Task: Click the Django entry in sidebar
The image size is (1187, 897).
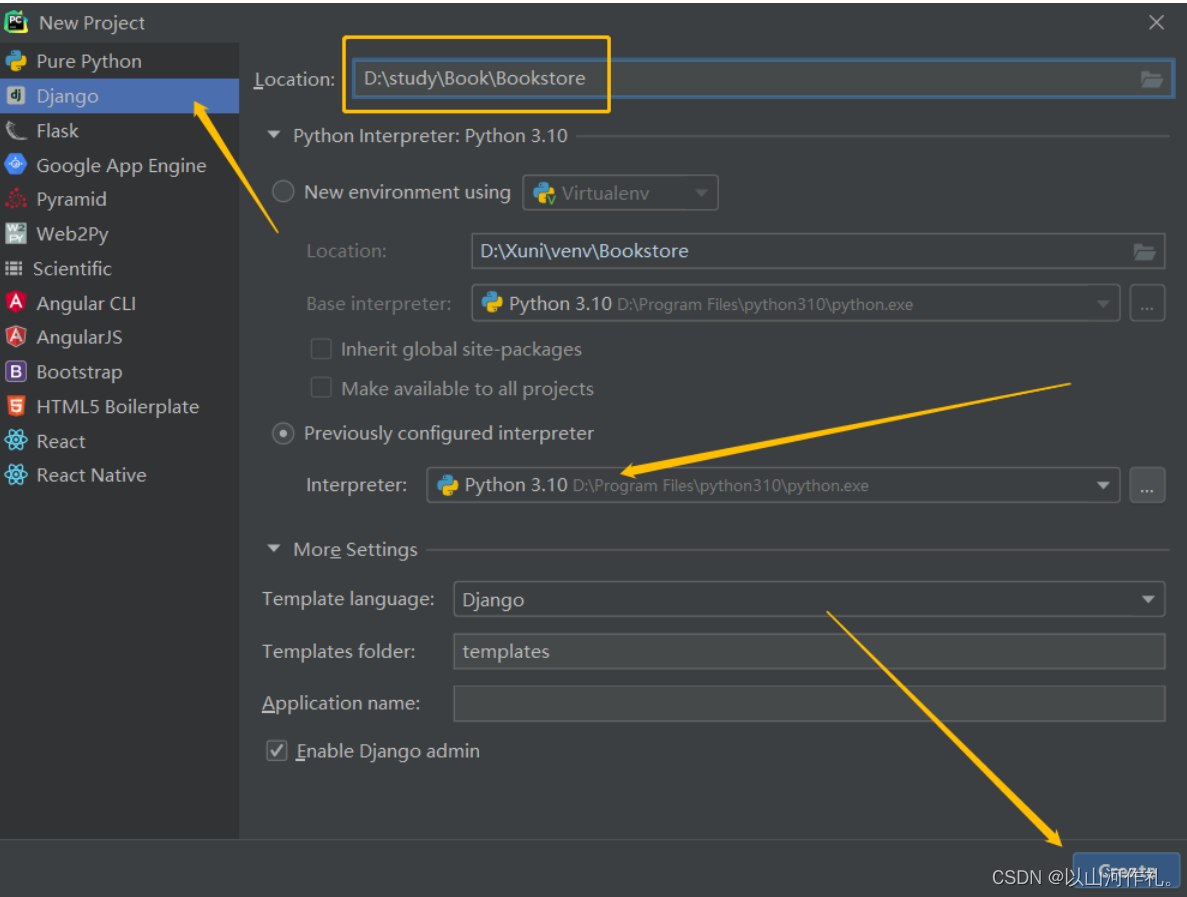Action: click(x=119, y=96)
